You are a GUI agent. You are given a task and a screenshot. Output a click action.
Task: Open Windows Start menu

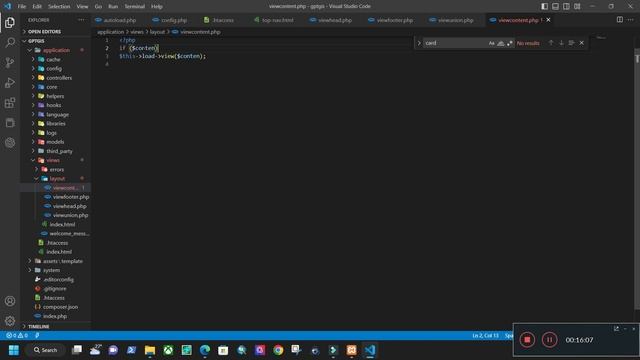click(x=13, y=350)
